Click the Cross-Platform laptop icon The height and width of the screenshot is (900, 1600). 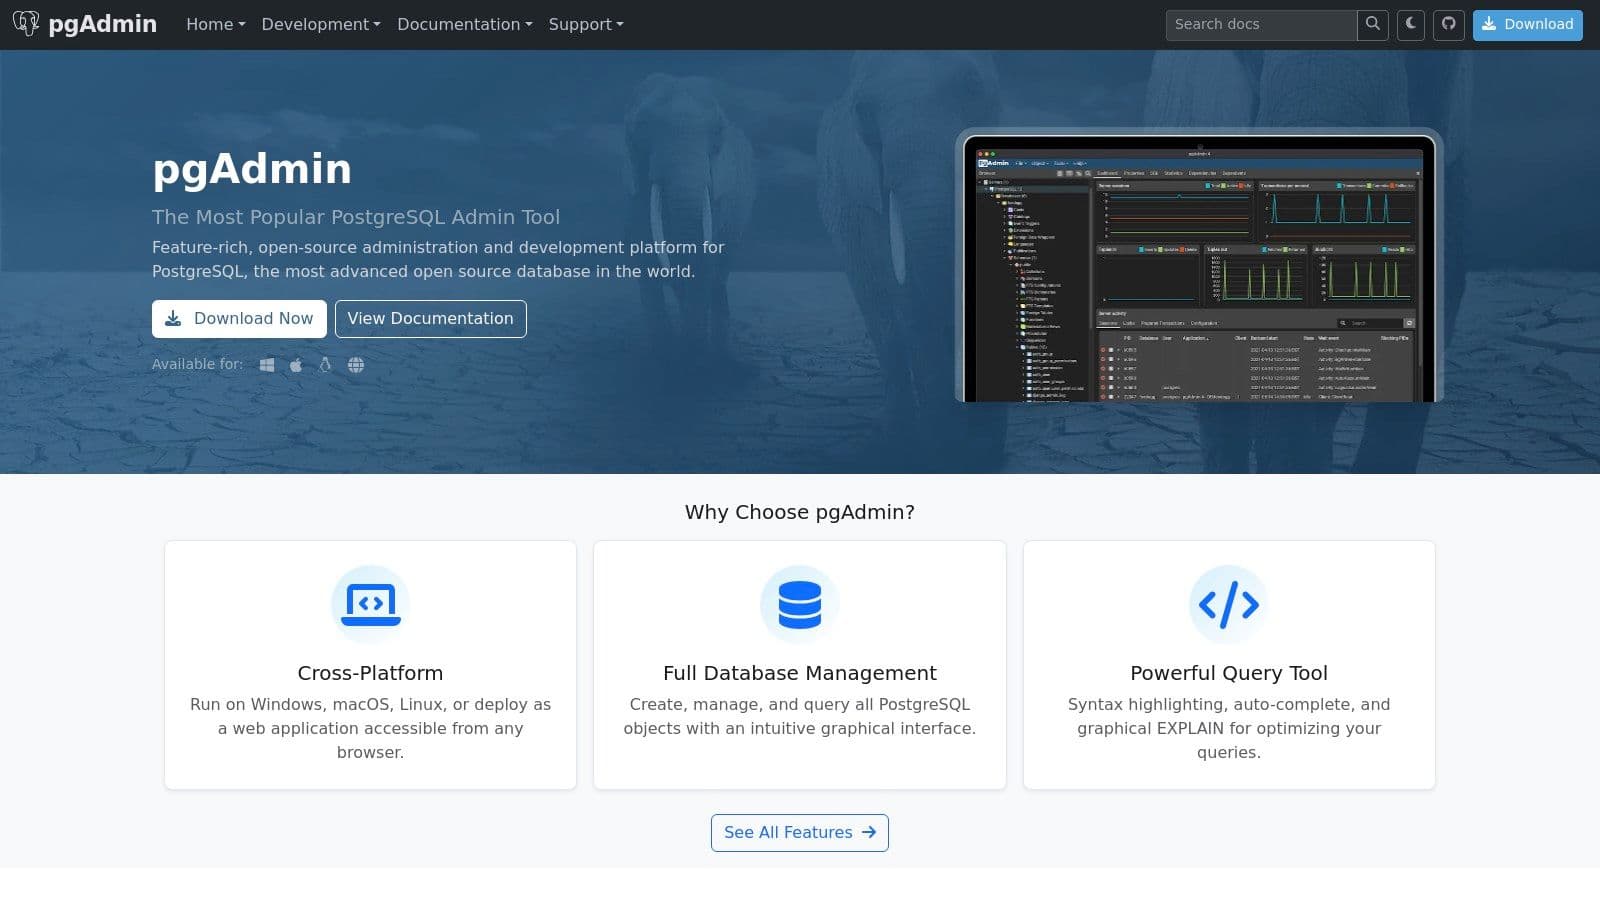[370, 604]
